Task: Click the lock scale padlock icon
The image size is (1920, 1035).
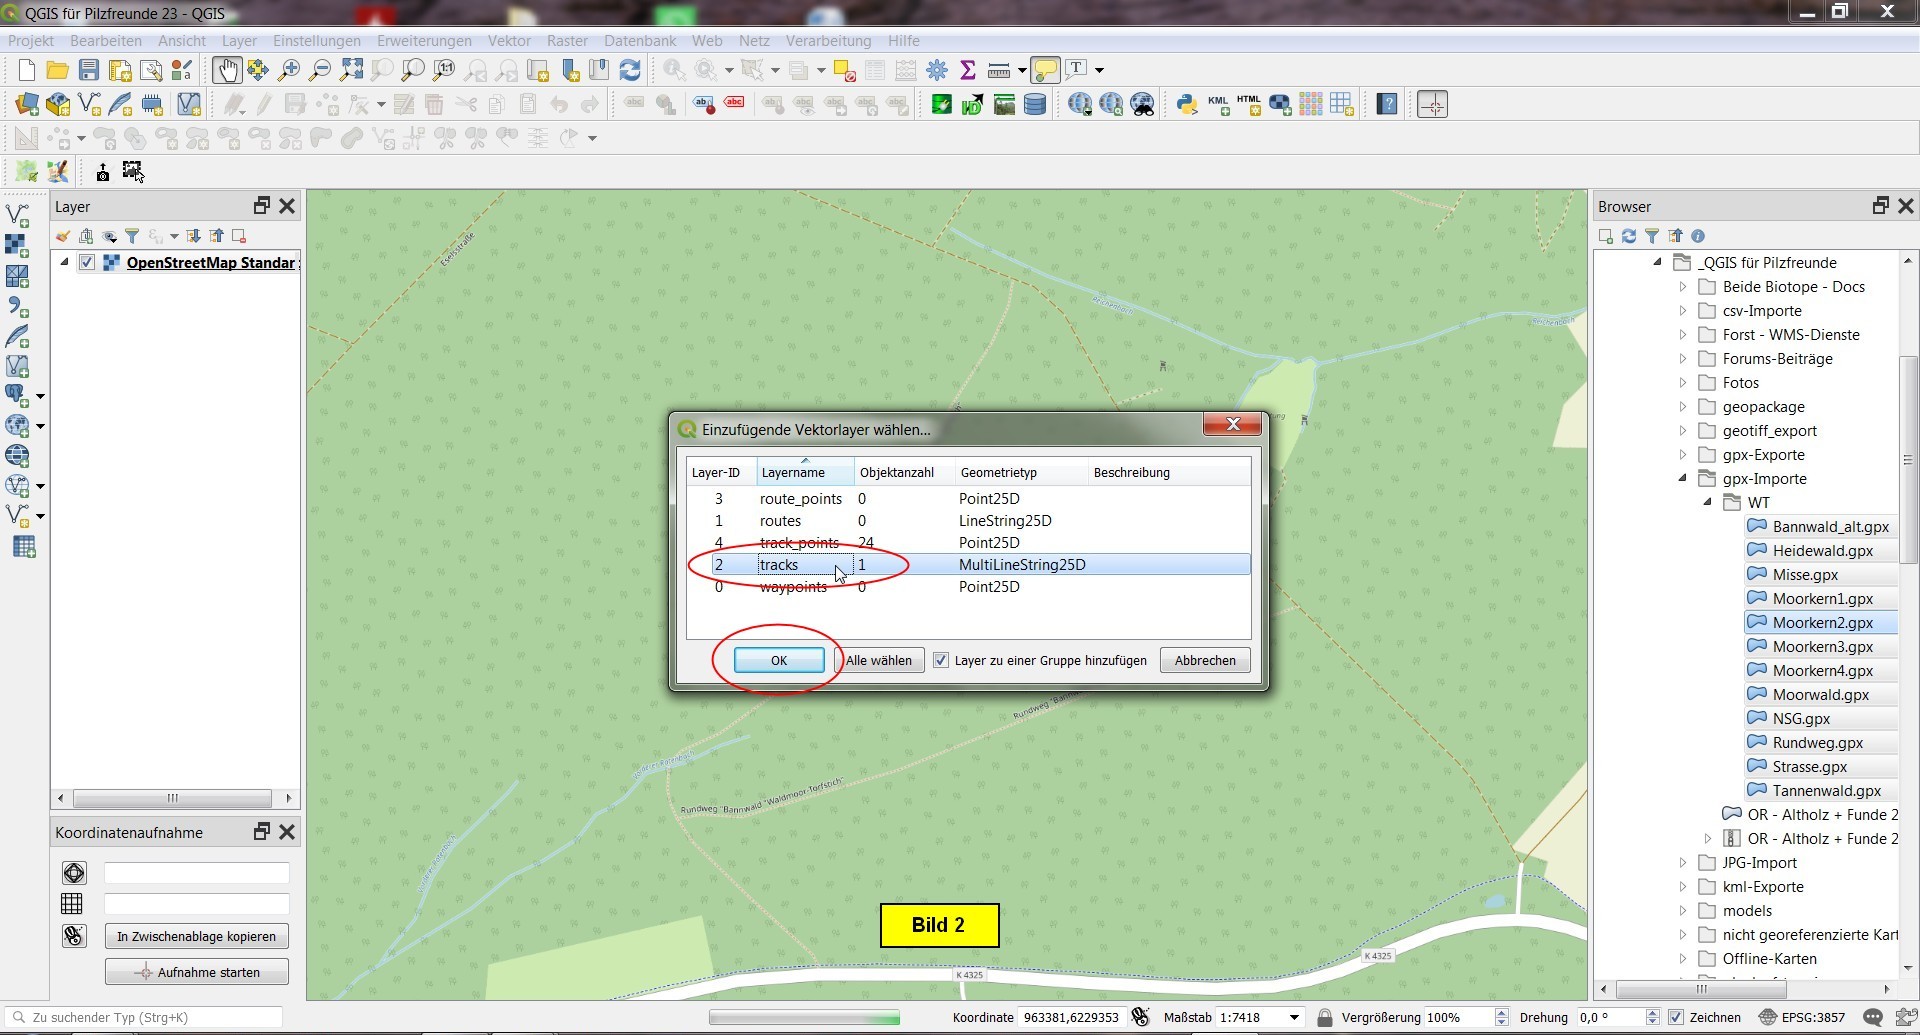Action: pyautogui.click(x=1325, y=1018)
